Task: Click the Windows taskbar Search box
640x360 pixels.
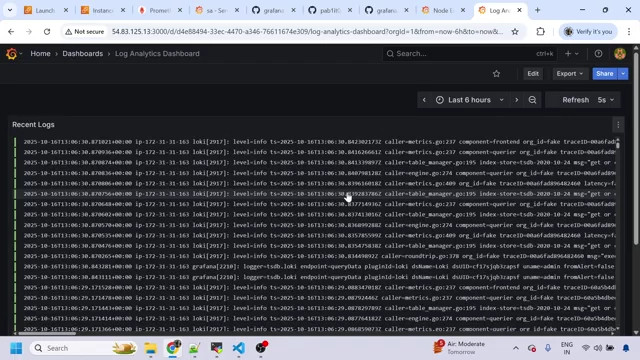Action: coord(84,348)
